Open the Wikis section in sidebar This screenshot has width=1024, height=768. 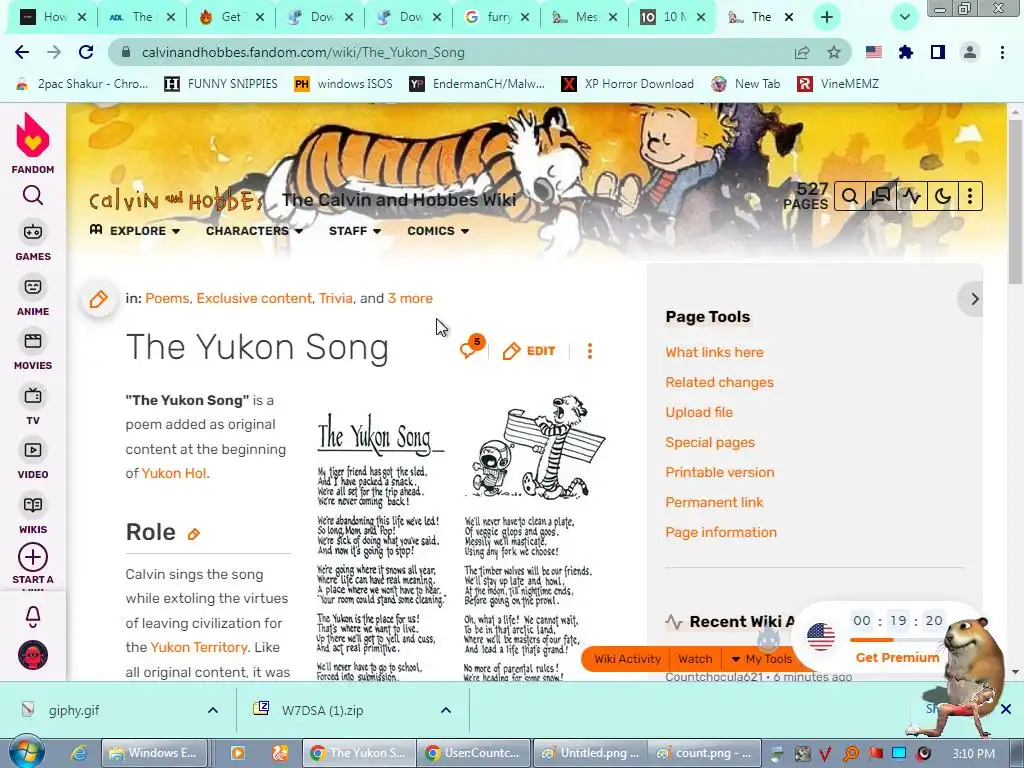(33, 515)
